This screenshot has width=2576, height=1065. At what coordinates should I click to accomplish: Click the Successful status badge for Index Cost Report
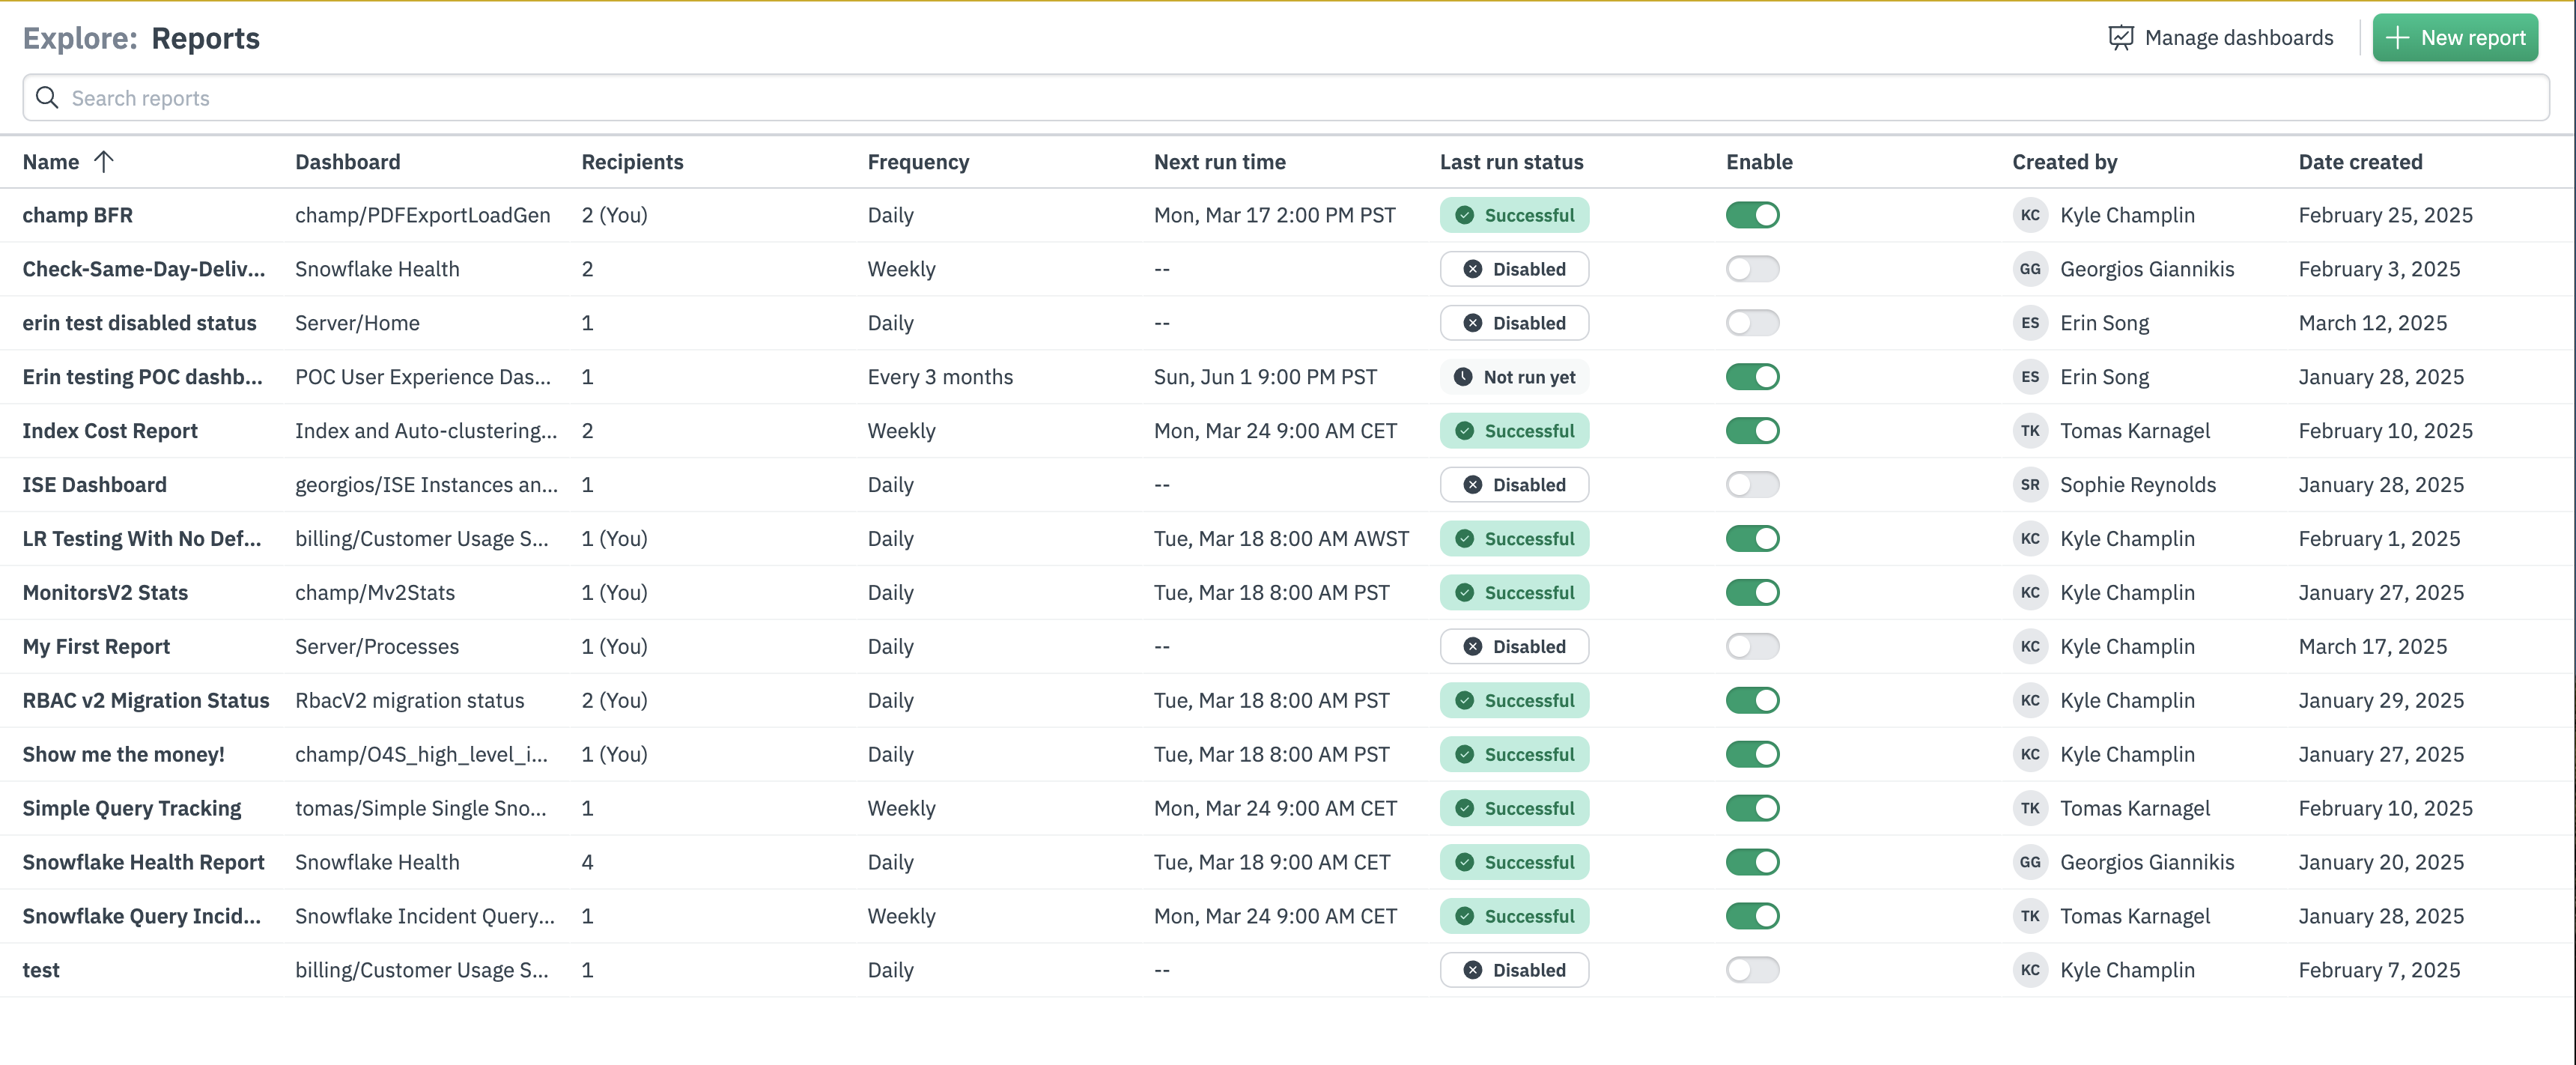[x=1514, y=431]
